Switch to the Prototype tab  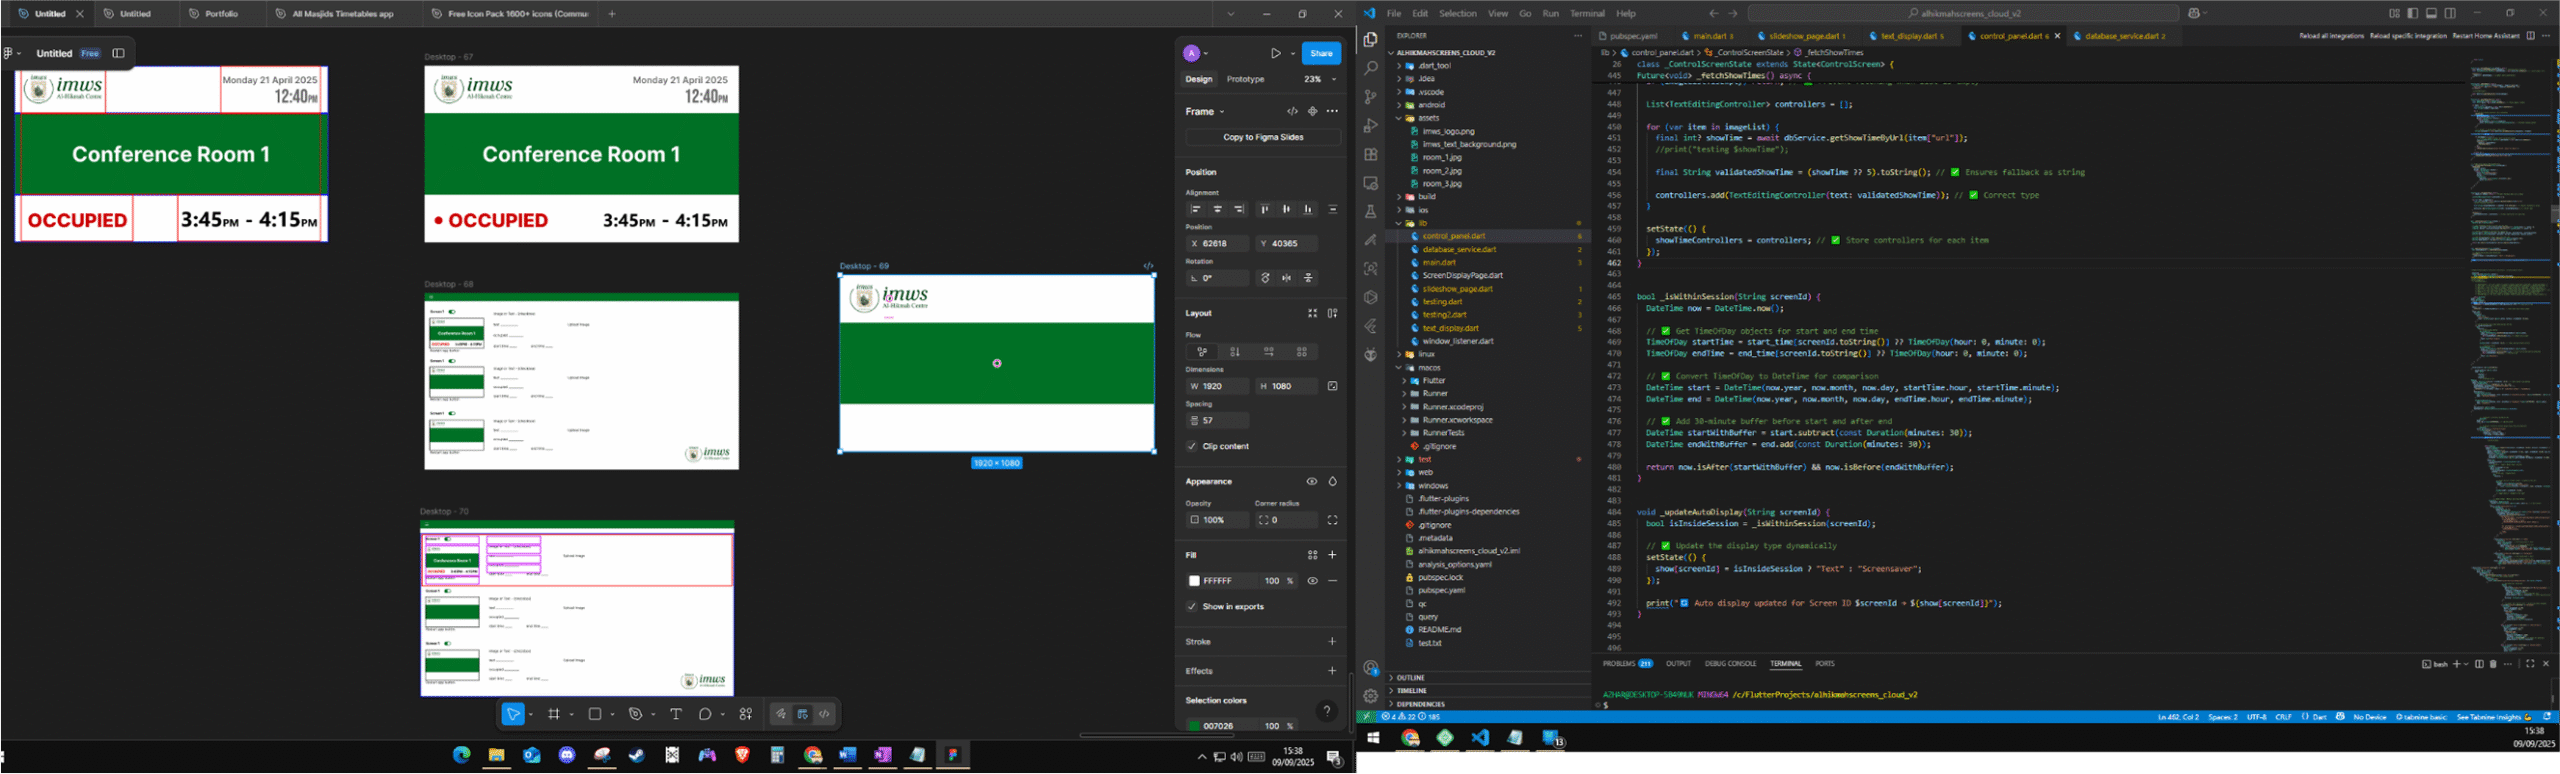1245,79
